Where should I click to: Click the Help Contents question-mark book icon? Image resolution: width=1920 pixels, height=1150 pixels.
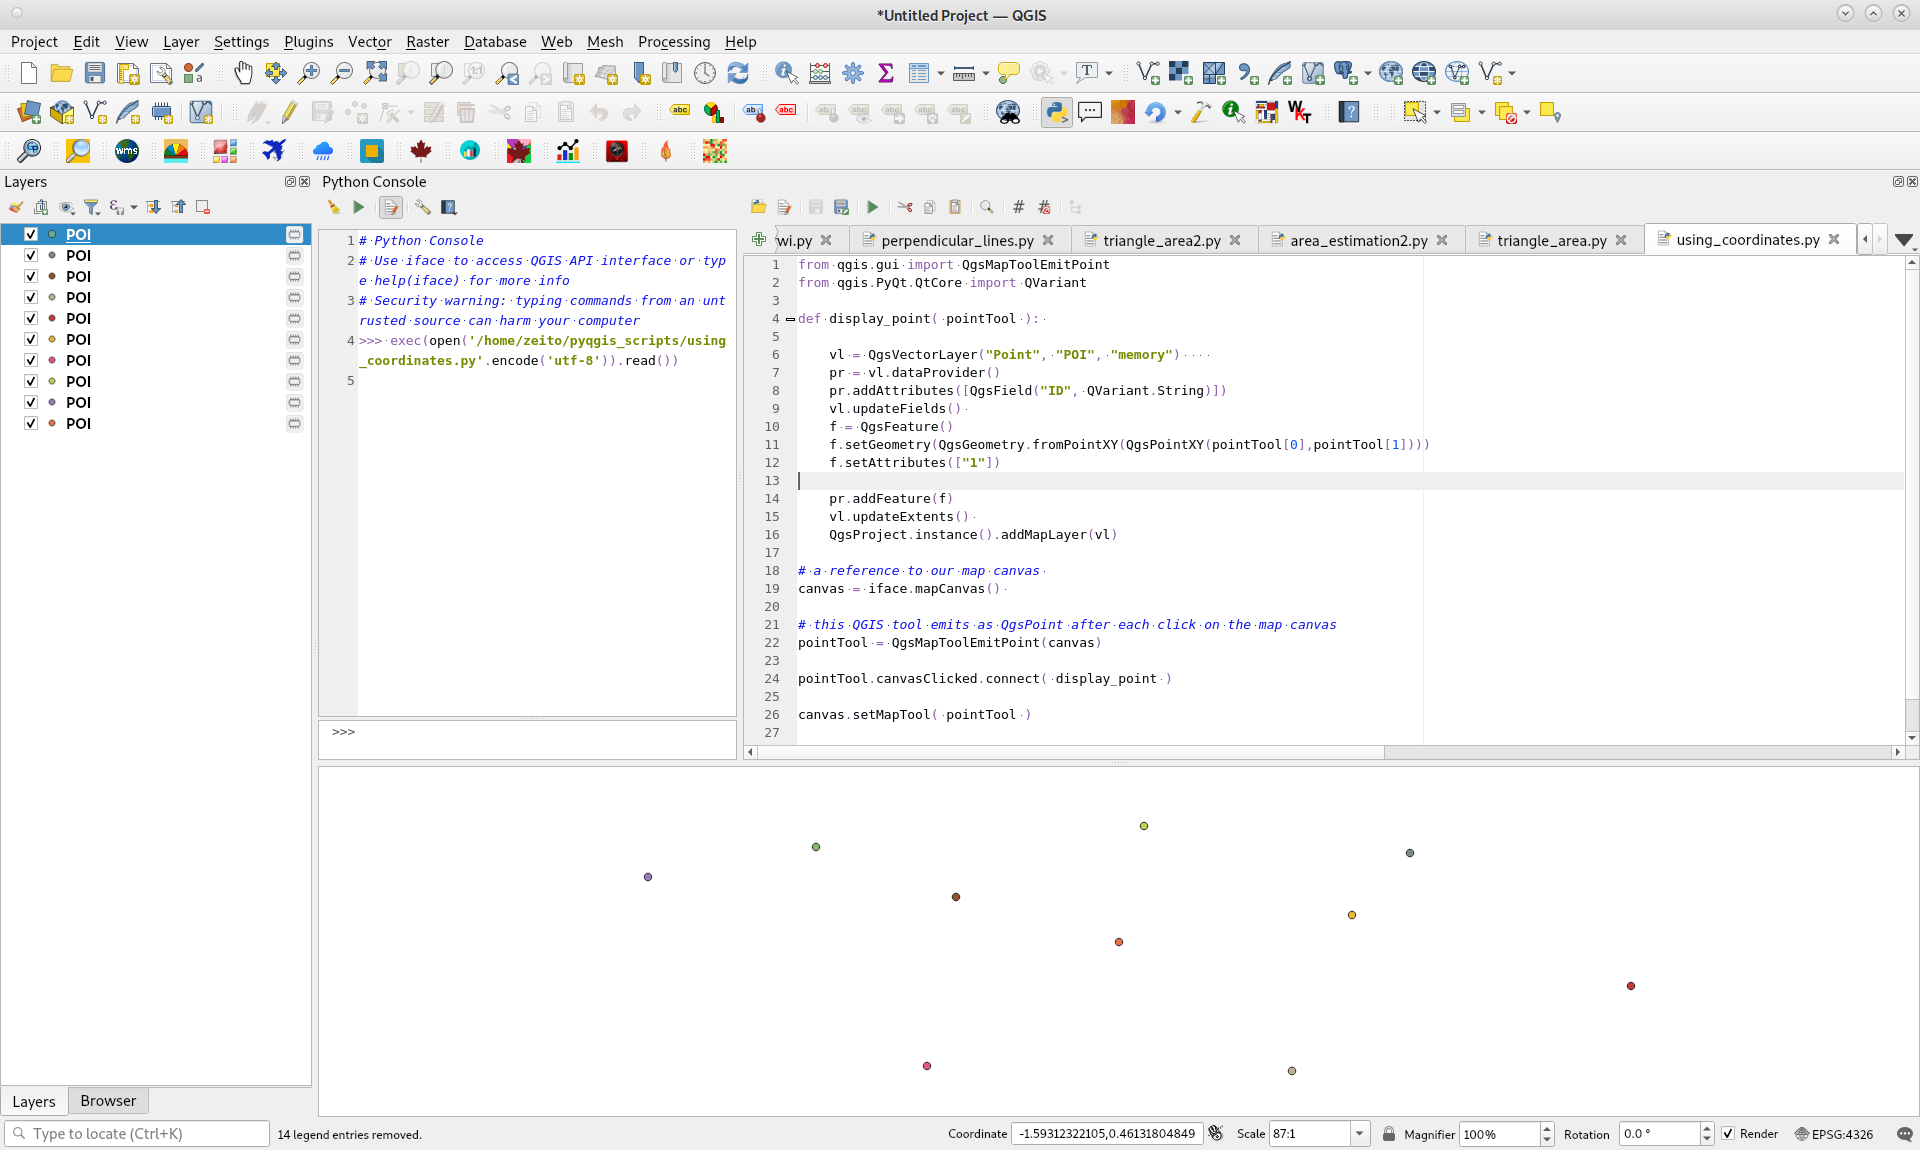click(1349, 112)
